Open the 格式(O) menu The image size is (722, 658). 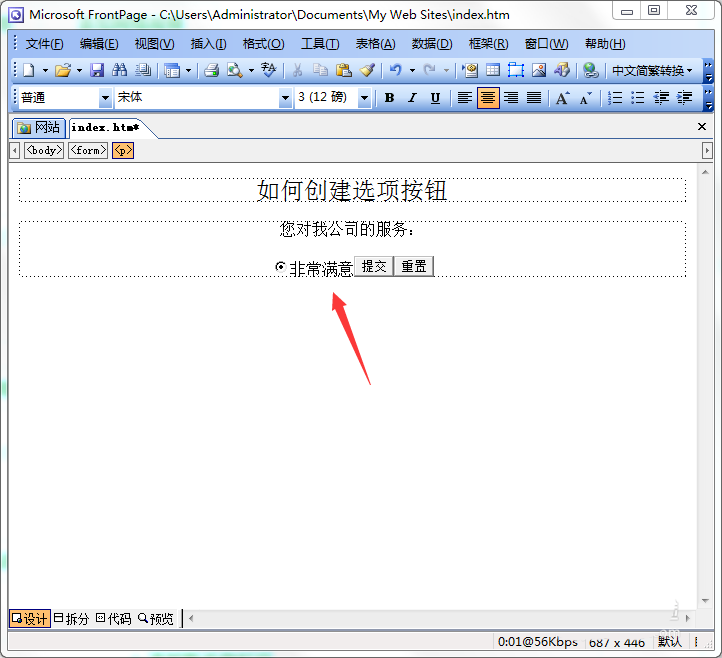(263, 44)
